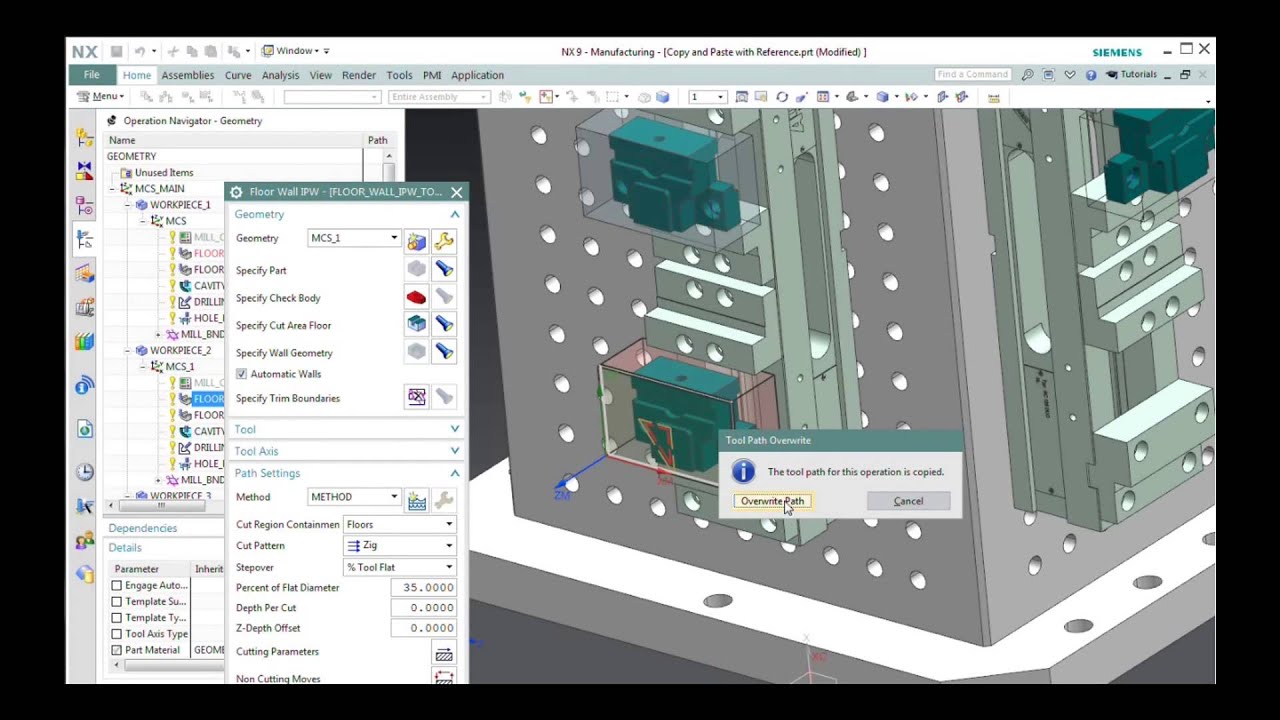Toggle the Automatic Walls checkbox
This screenshot has height=720, width=1280.
[x=241, y=374]
